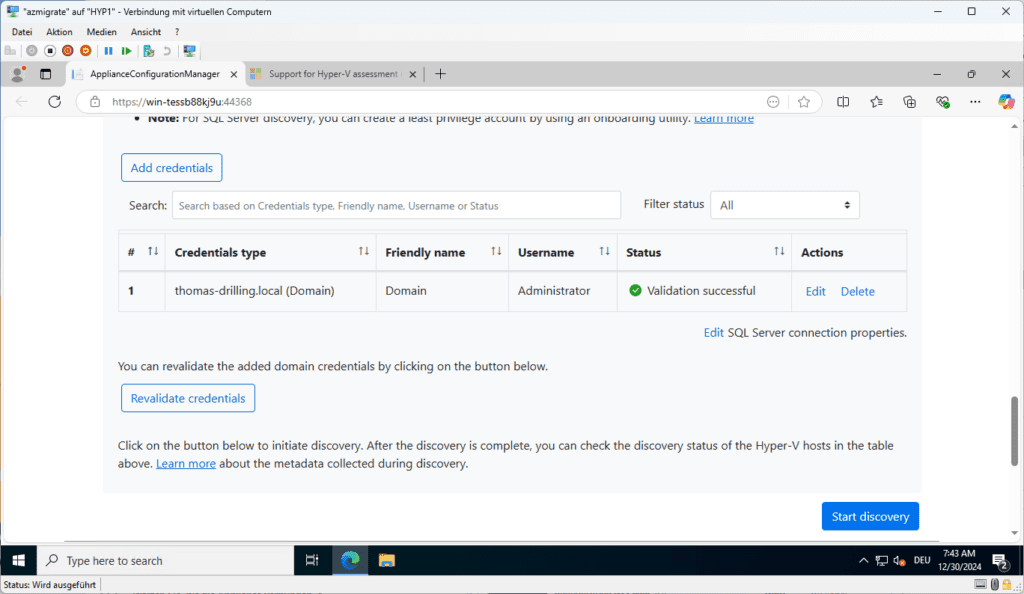Open Browser essentials heart icon
This screenshot has height=594, width=1024.
pos(942,102)
